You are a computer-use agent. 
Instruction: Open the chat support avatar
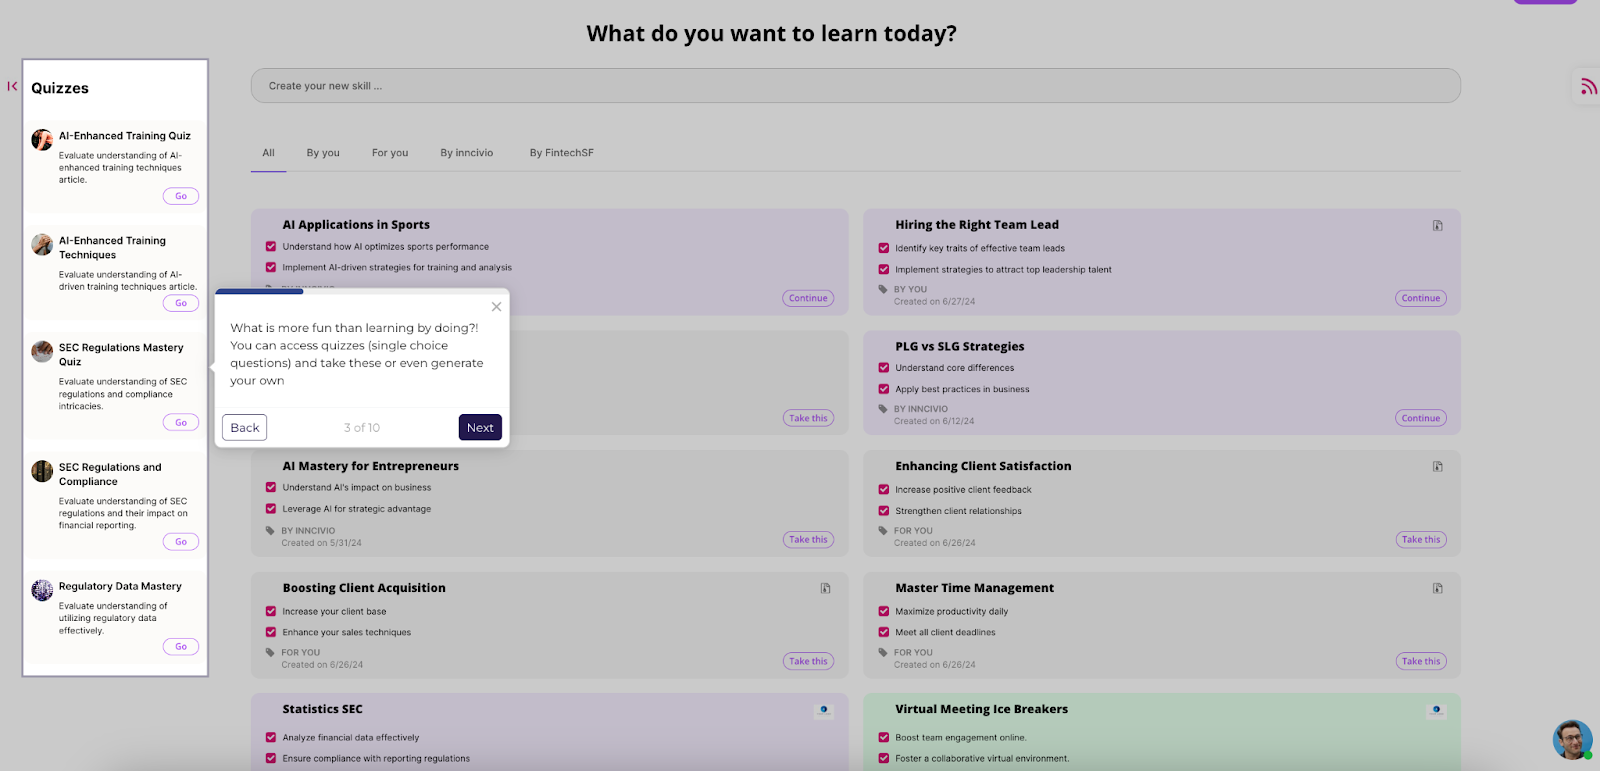coord(1572,740)
